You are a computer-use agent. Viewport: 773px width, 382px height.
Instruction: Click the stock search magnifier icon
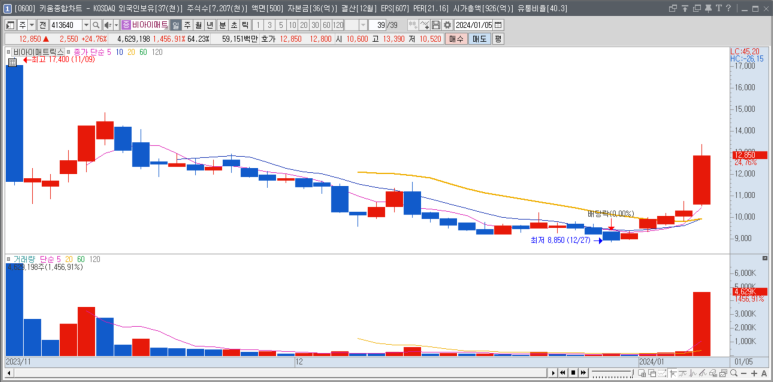coord(96,25)
